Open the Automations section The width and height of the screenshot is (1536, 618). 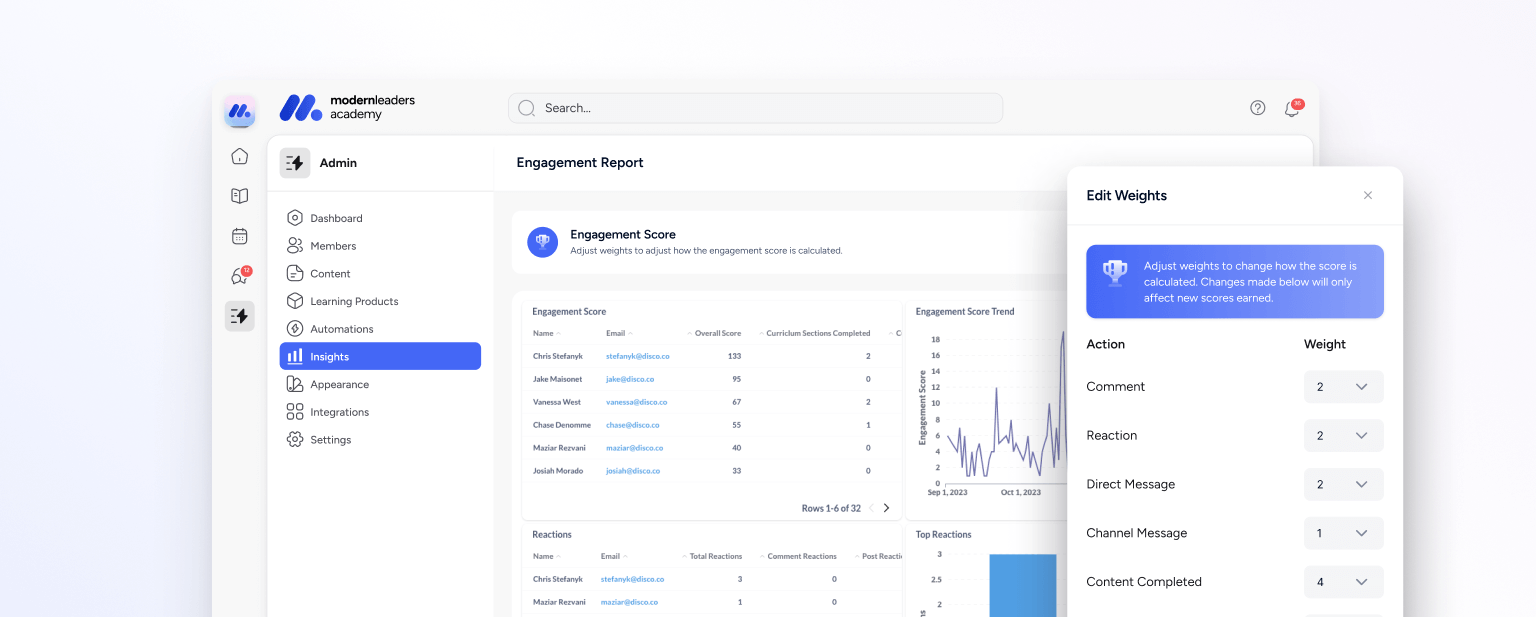[340, 328]
